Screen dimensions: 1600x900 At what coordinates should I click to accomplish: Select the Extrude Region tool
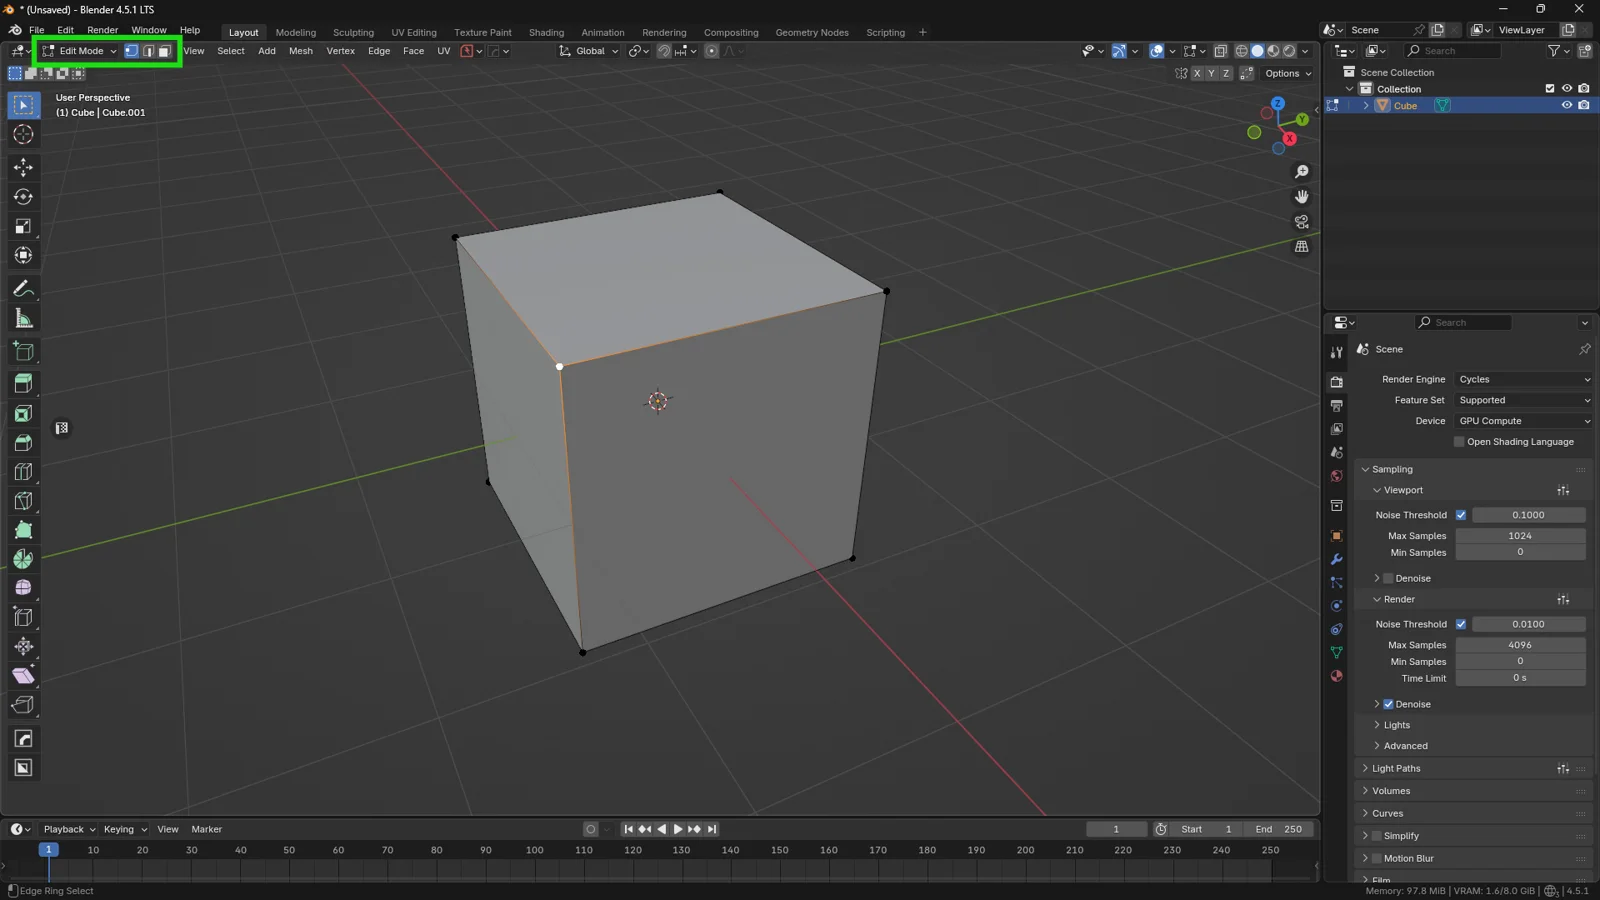click(x=23, y=383)
